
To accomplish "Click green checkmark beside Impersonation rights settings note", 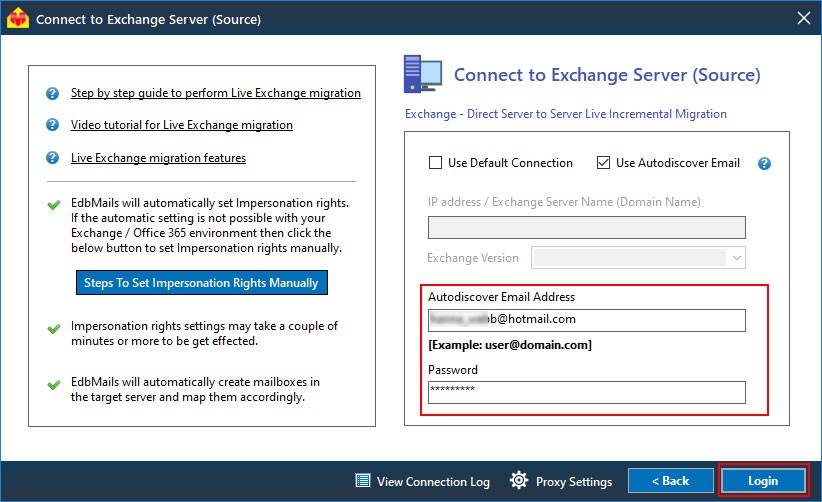I will coord(53,329).
